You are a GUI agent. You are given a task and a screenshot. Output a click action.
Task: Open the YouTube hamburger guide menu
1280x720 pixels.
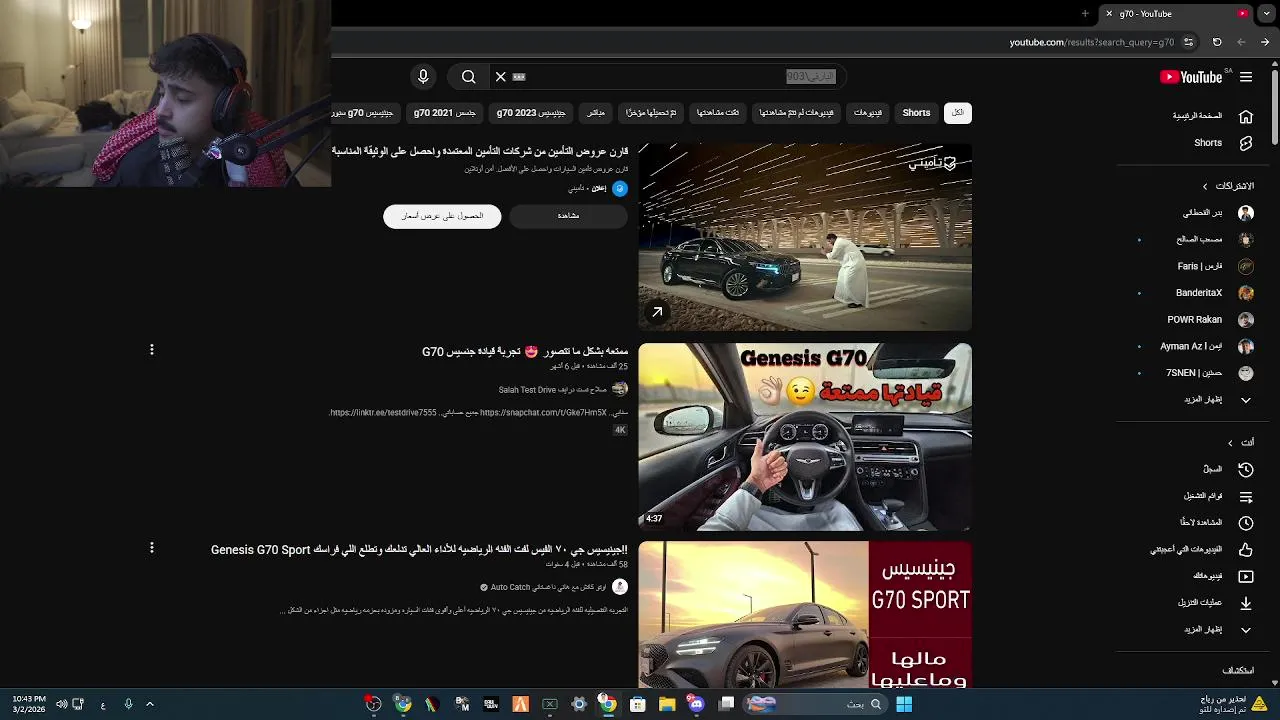pyautogui.click(x=1246, y=77)
